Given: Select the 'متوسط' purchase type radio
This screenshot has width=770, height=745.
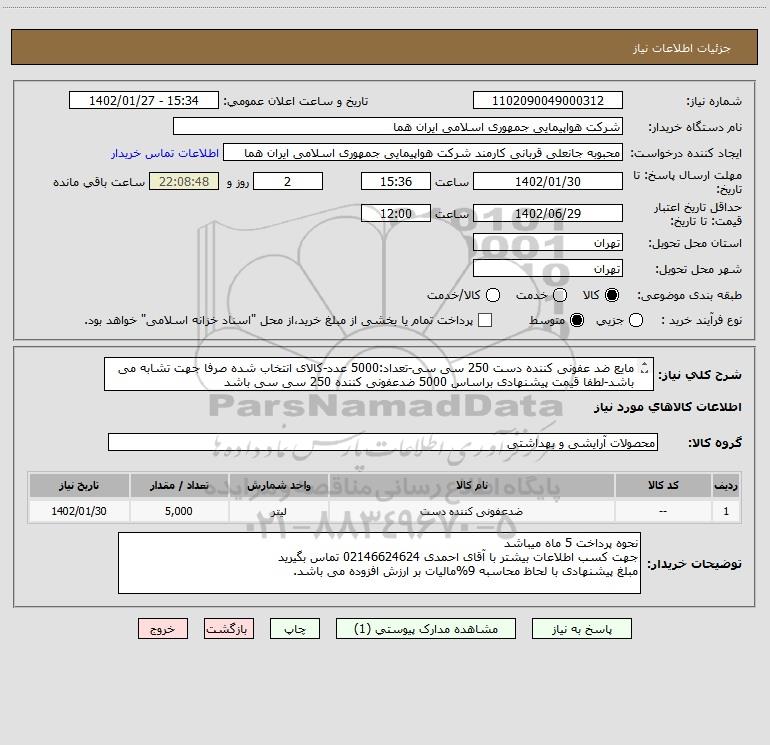Looking at the screenshot, I should (x=577, y=320).
